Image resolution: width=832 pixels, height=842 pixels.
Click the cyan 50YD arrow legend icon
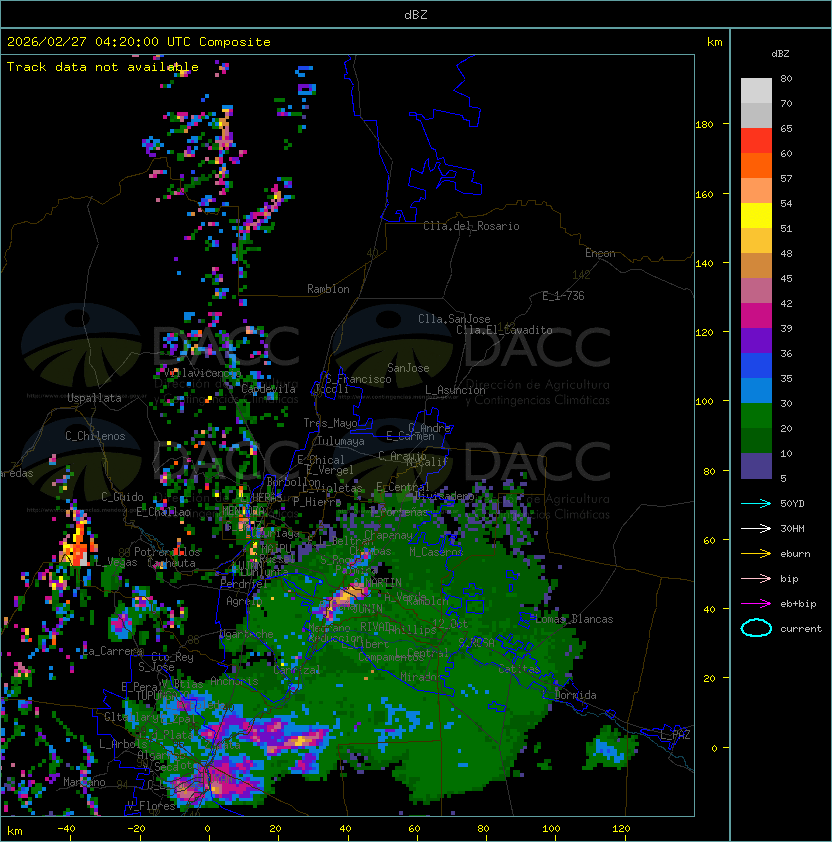[756, 503]
